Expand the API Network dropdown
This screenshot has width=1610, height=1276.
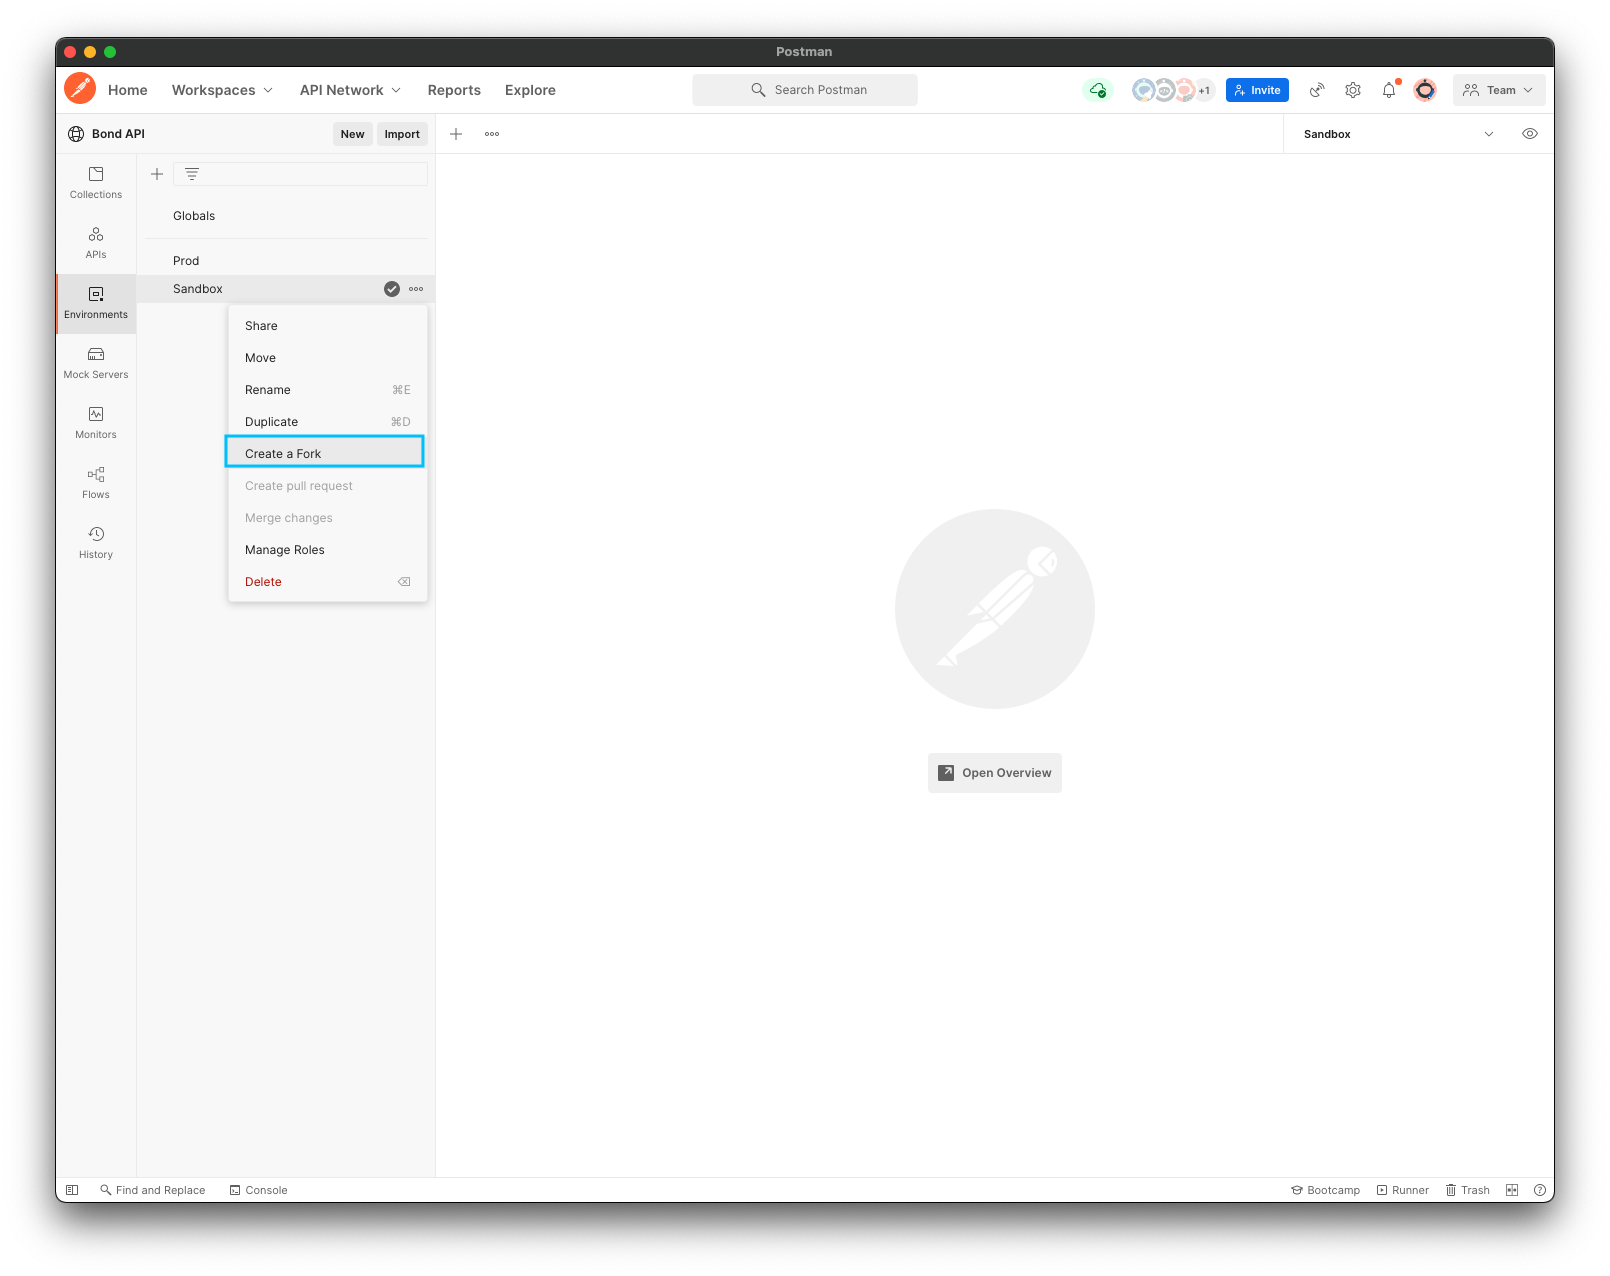pyautogui.click(x=350, y=90)
